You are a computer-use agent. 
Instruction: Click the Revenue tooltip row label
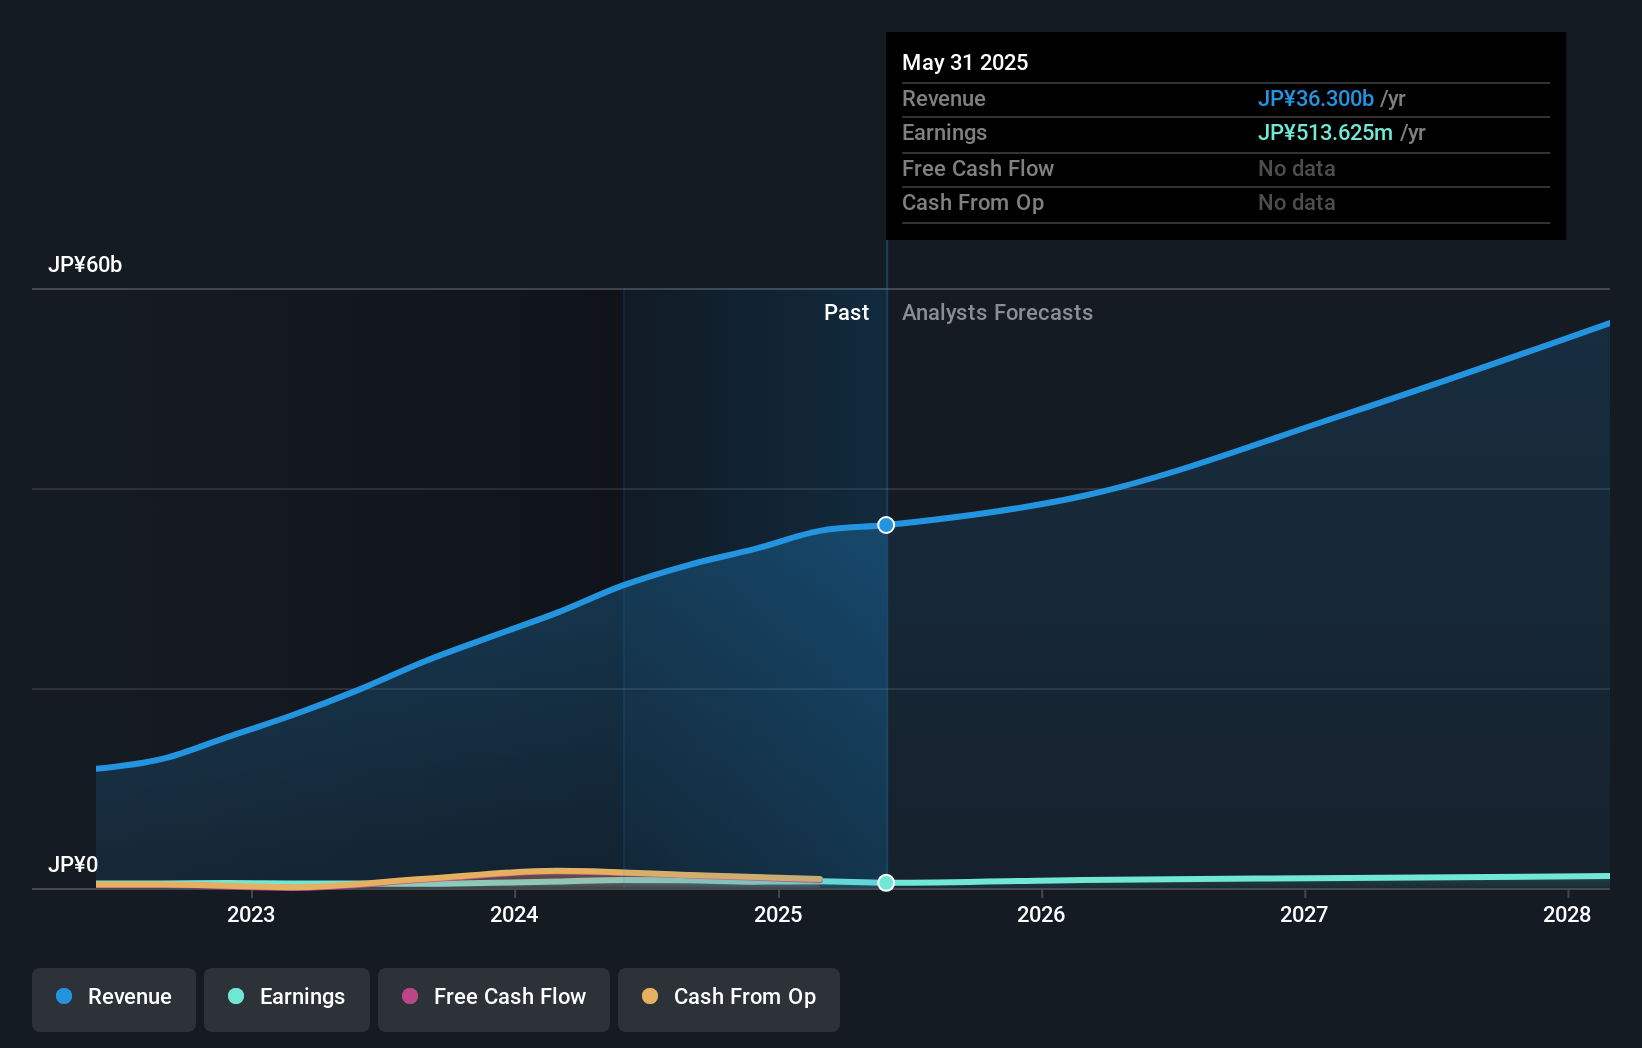(x=944, y=98)
